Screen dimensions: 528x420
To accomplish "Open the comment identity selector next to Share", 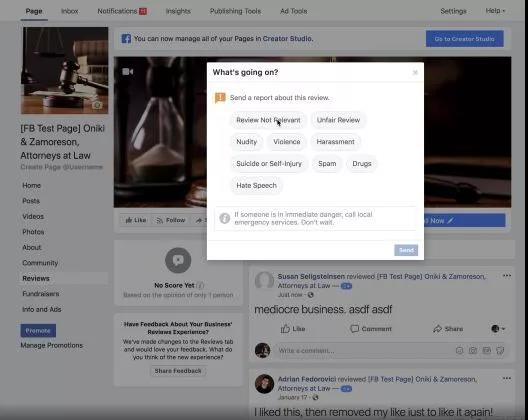I will coord(498,329).
